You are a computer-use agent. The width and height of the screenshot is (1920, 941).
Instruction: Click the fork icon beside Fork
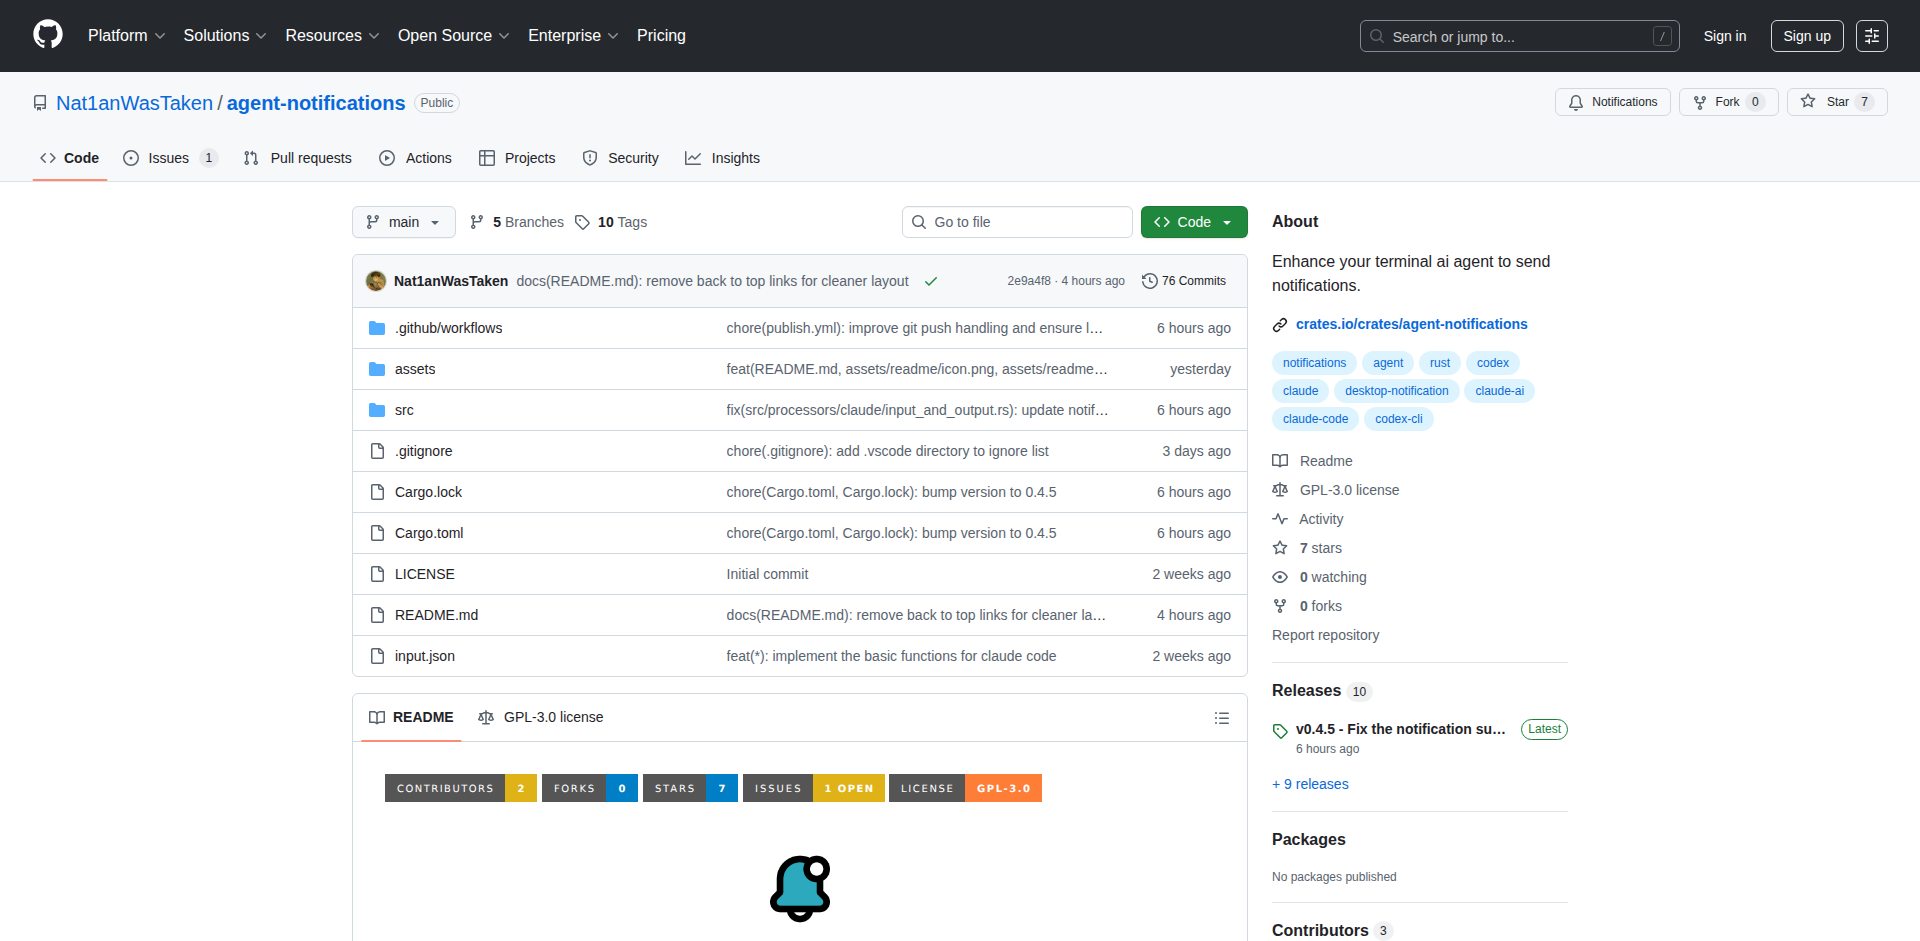click(x=1700, y=102)
